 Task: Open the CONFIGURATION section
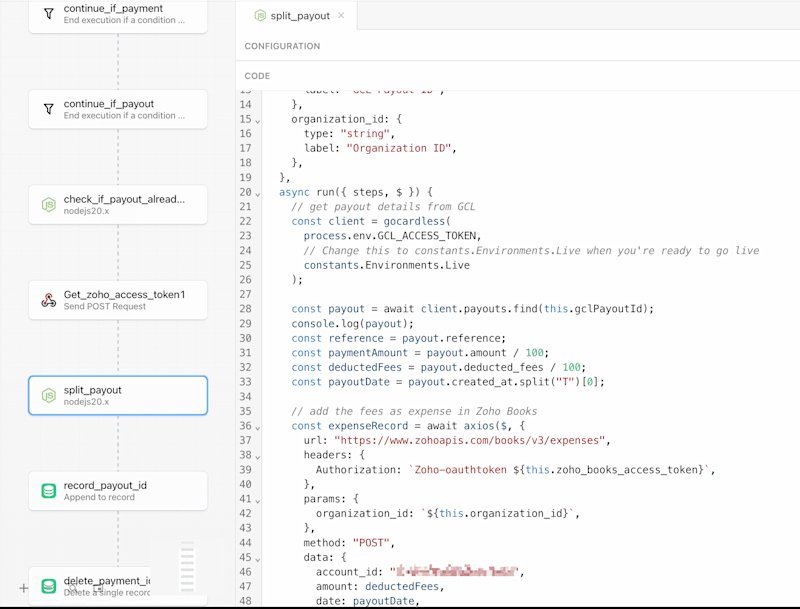282,46
